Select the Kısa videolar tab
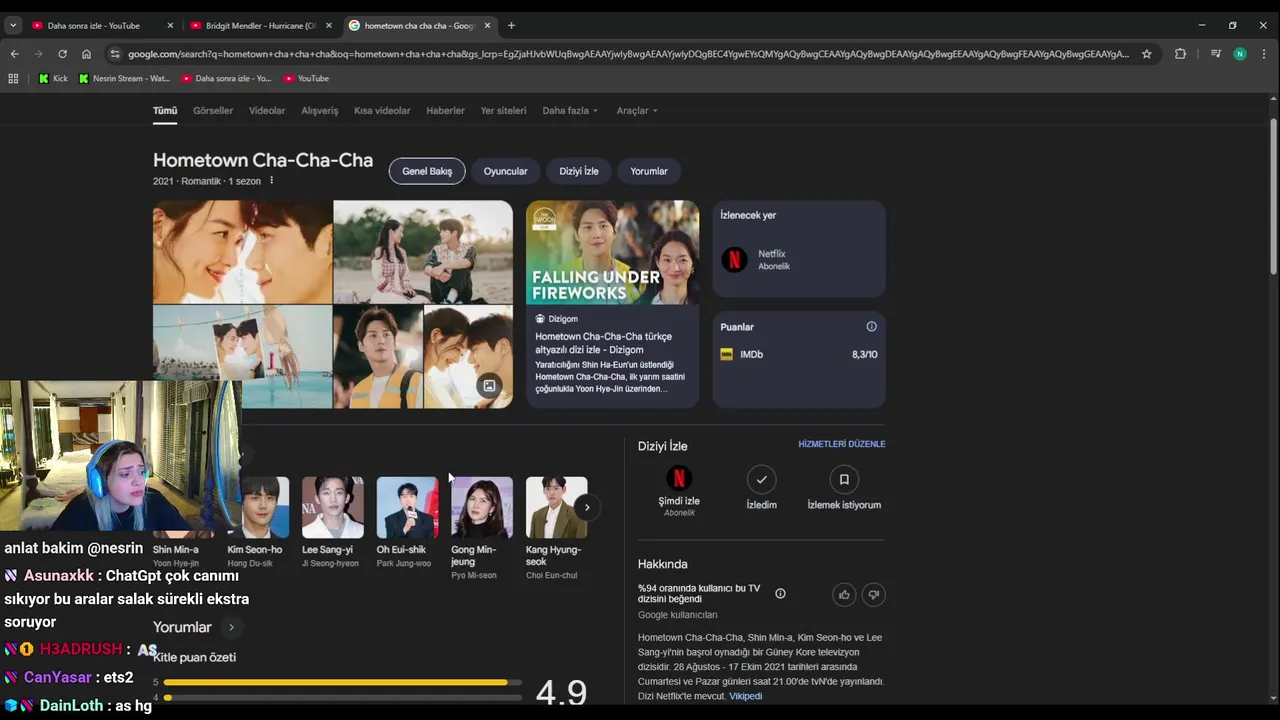The height and width of the screenshot is (720, 1280). point(382,111)
